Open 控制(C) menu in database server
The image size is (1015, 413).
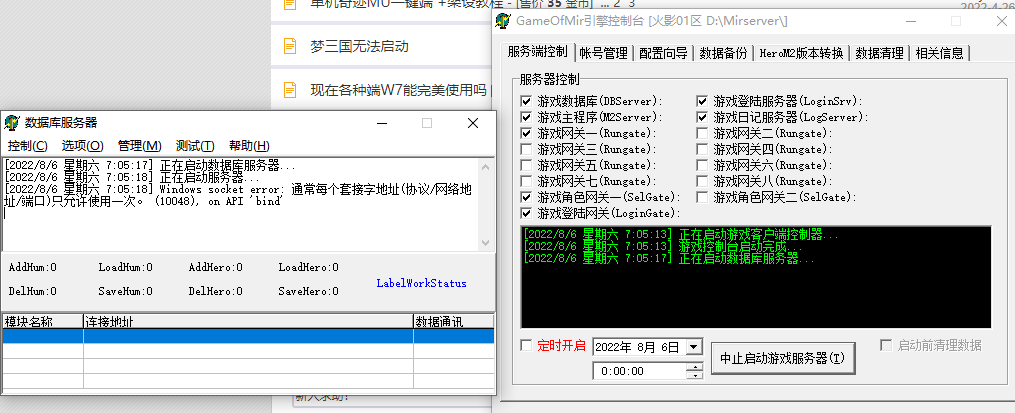point(27,146)
